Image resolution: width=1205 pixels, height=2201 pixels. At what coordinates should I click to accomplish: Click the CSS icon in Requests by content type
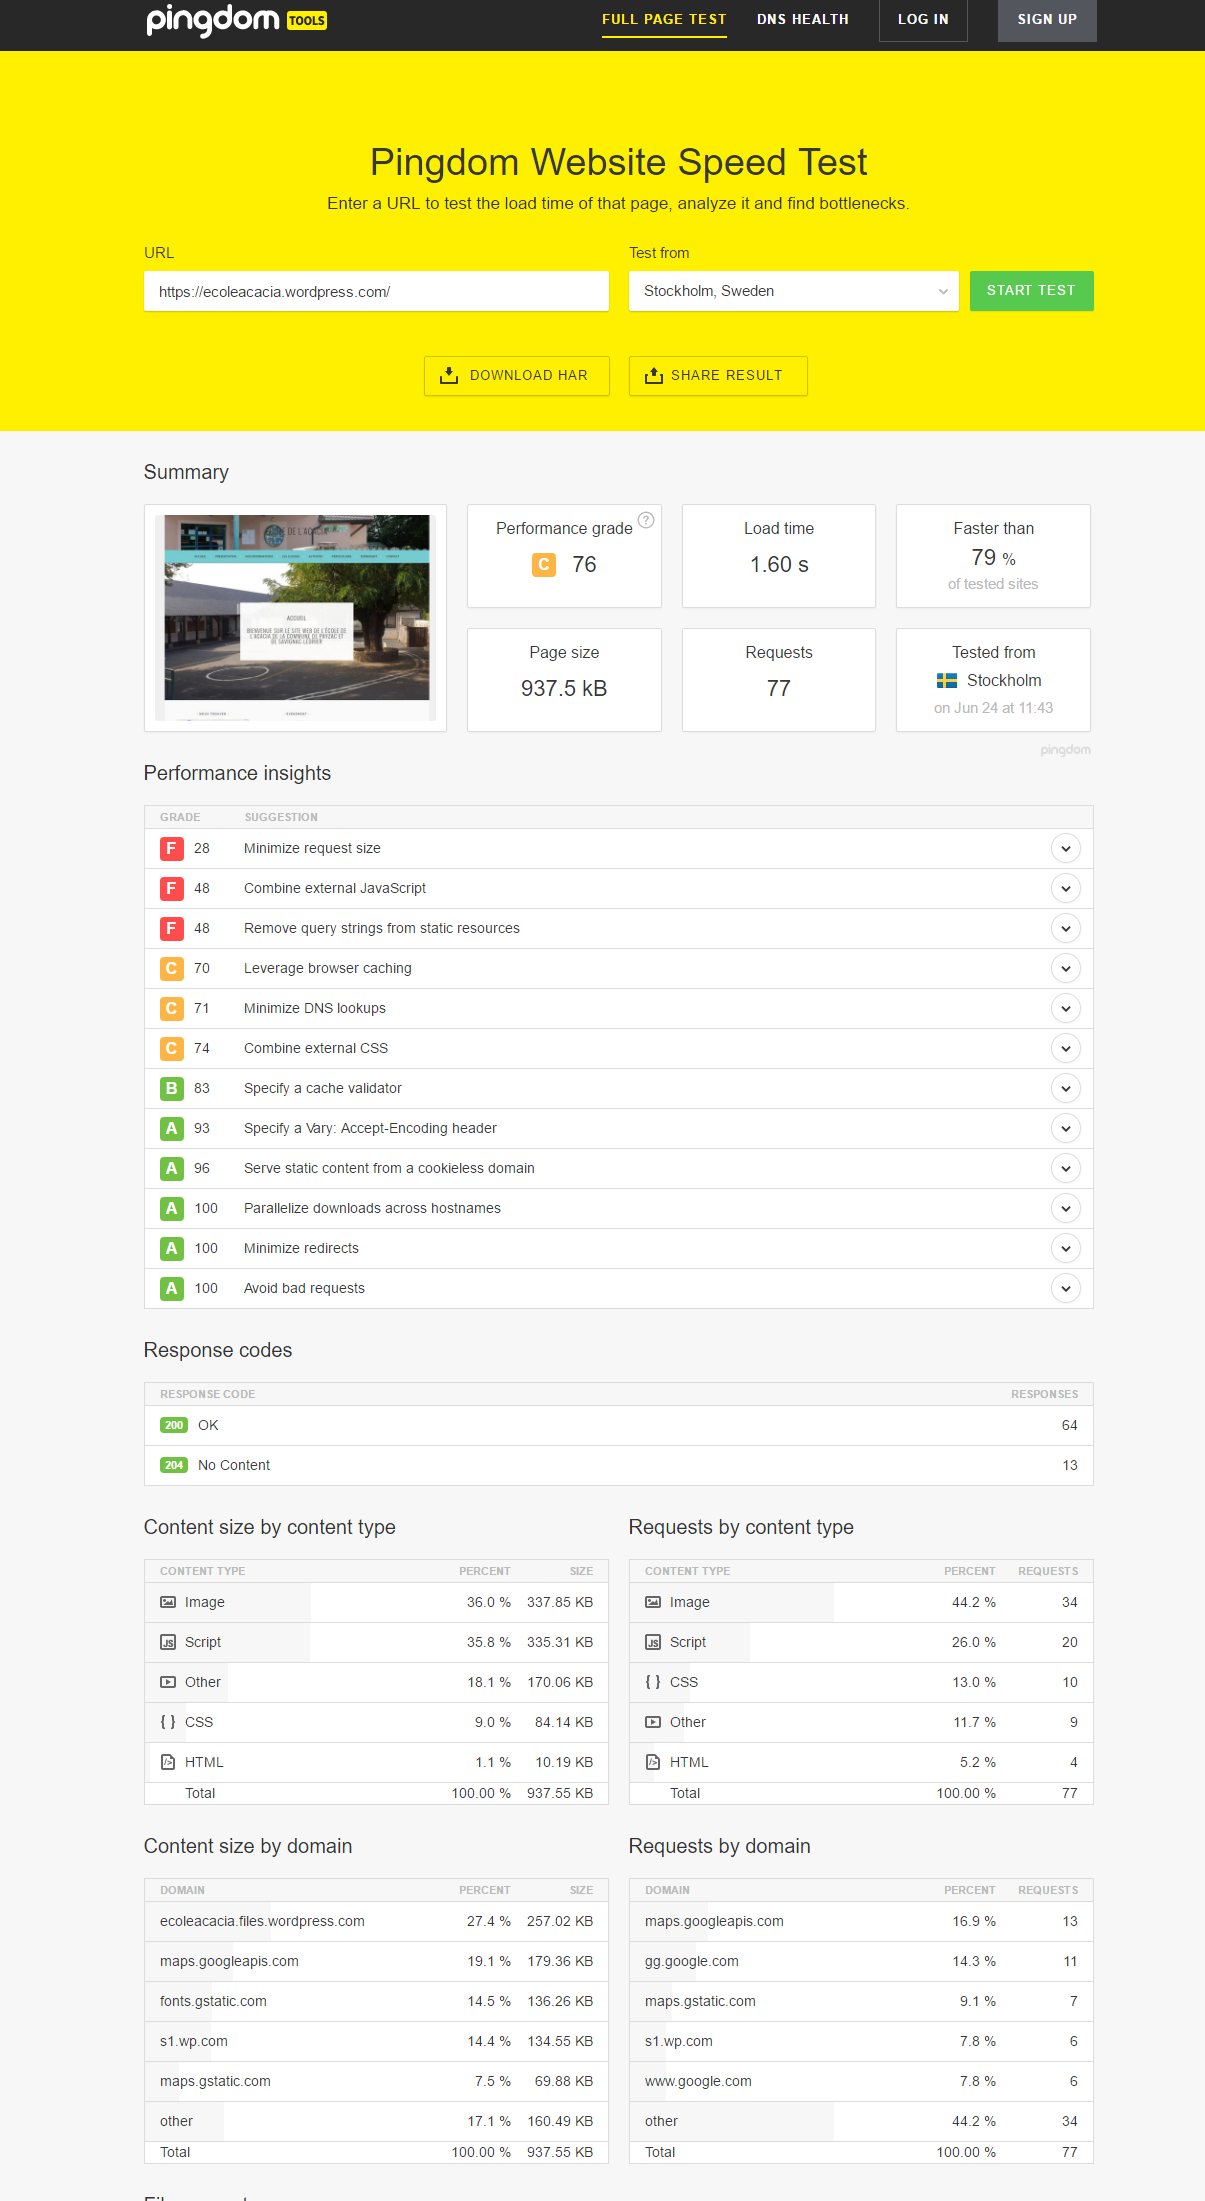pyautogui.click(x=653, y=1682)
